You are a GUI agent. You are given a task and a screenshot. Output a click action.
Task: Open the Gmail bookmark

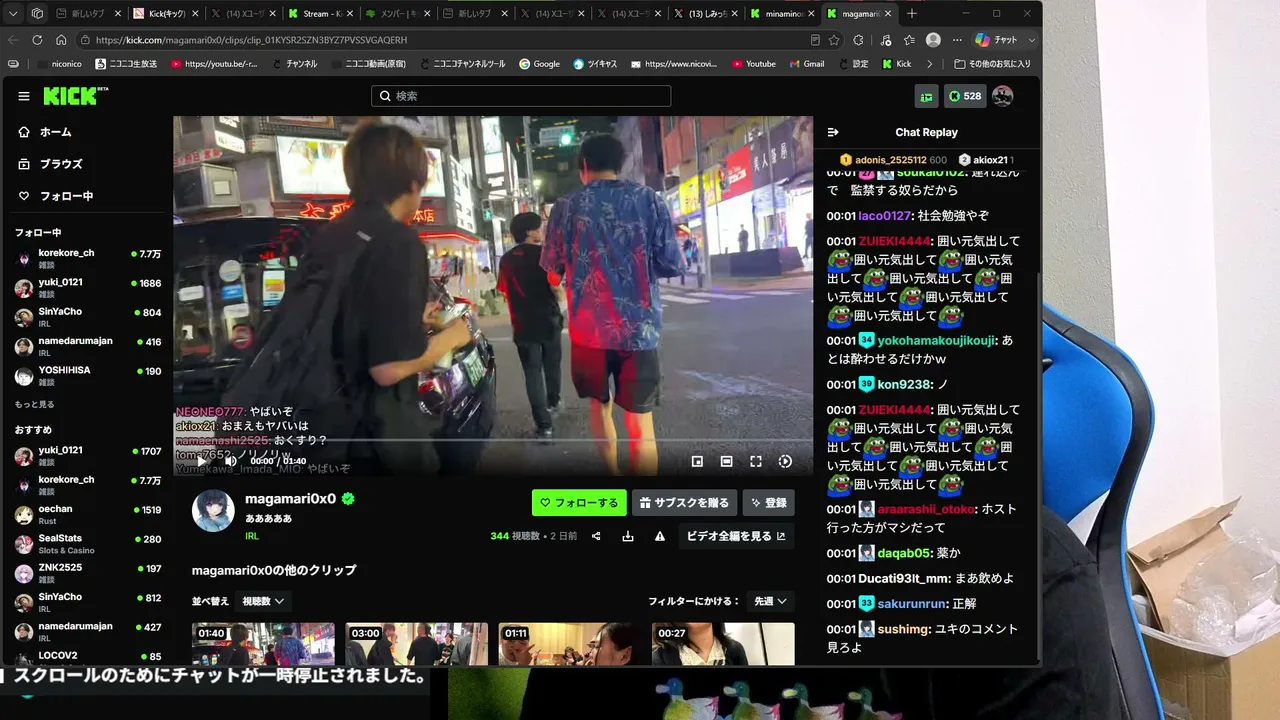click(806, 64)
